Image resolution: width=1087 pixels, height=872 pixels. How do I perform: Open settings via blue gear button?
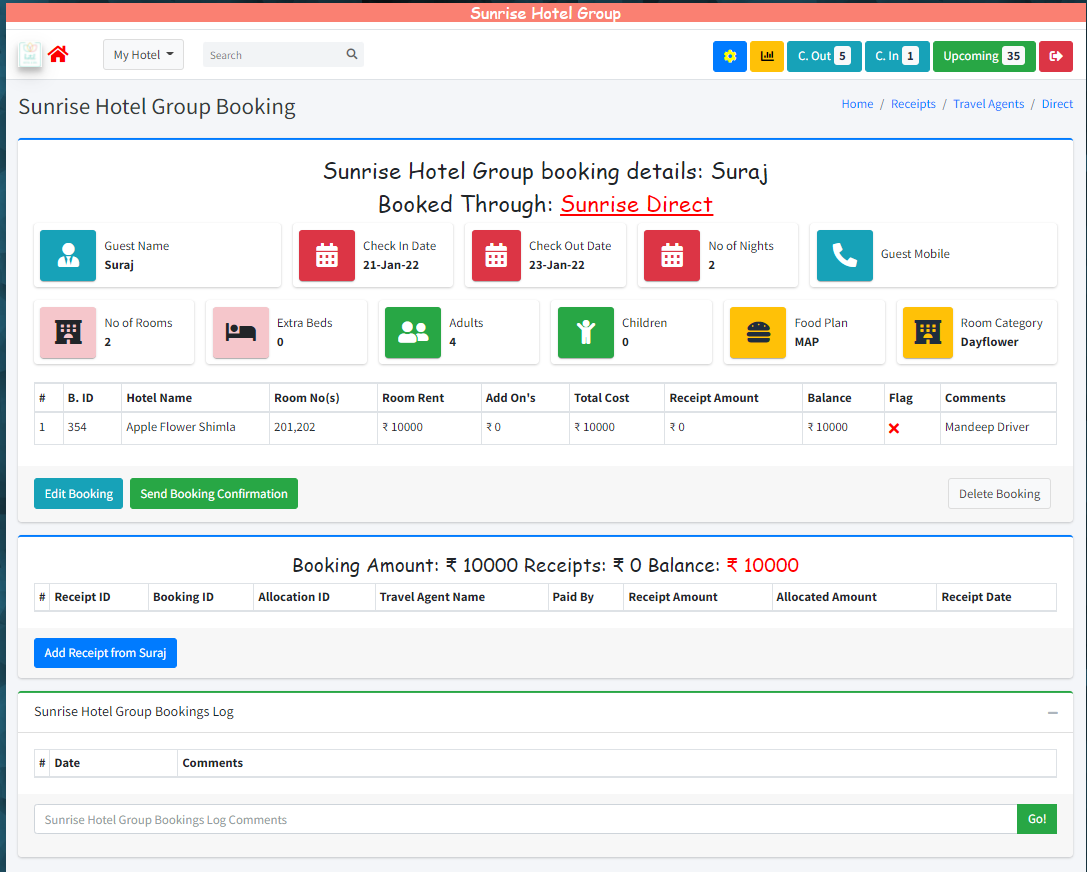730,56
